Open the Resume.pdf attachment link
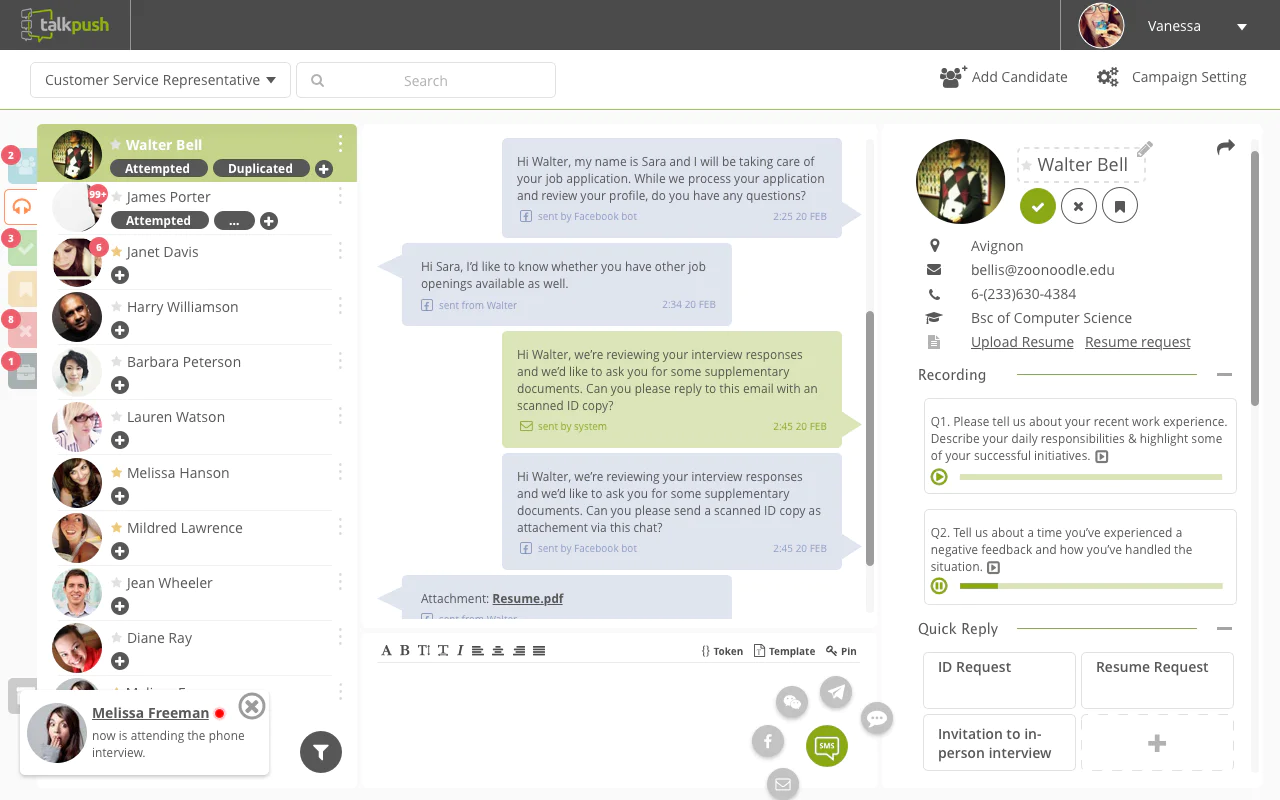This screenshot has height=800, width=1280. coord(528,598)
